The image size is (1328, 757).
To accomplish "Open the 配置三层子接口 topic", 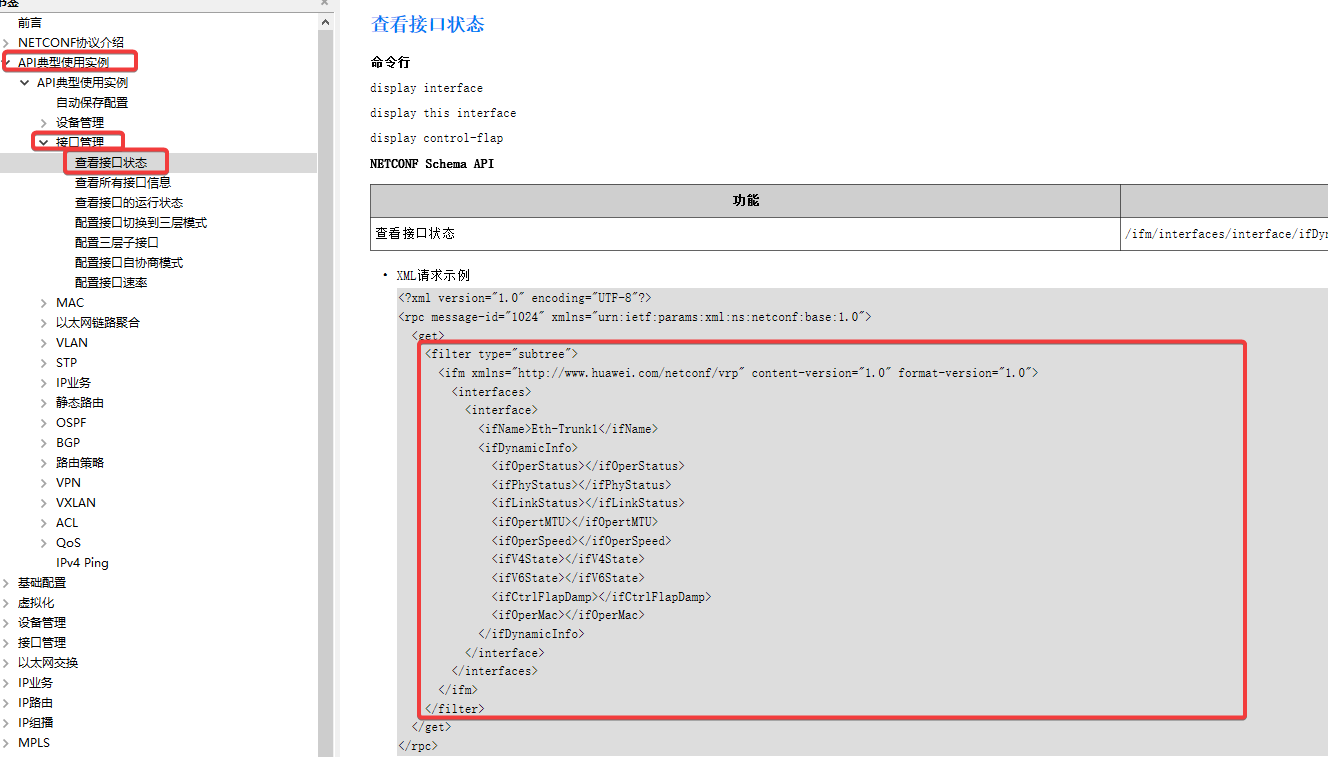I will (117, 242).
